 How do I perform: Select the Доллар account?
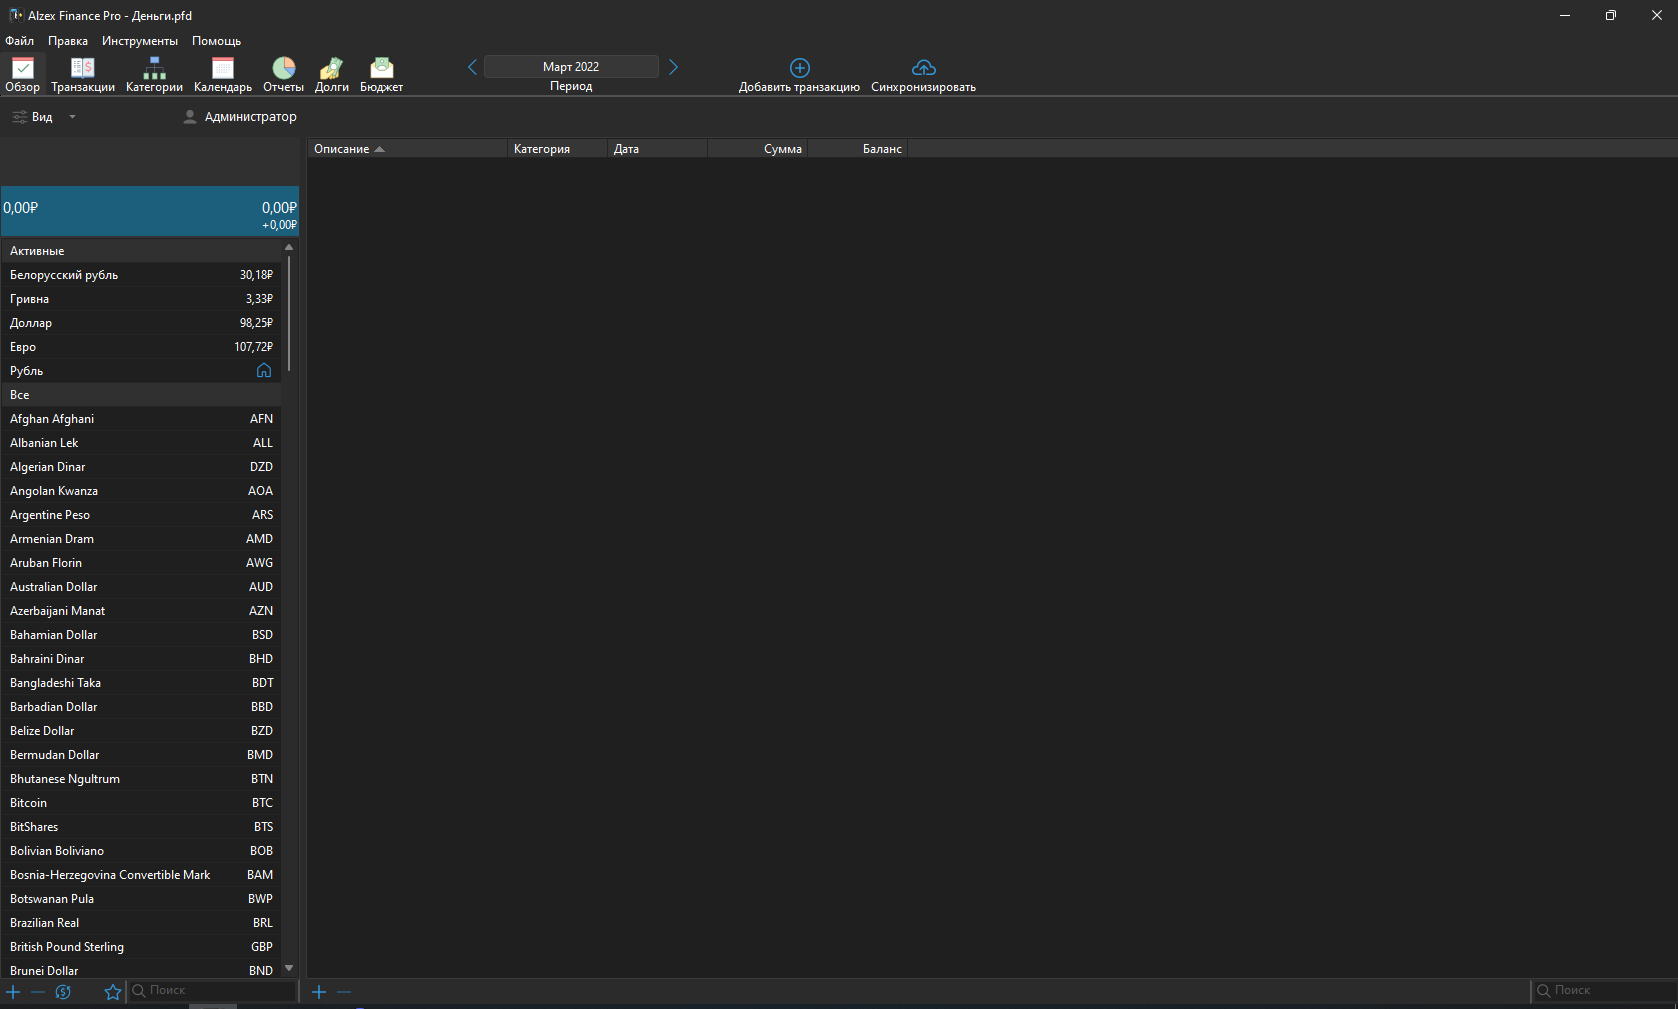coord(140,323)
